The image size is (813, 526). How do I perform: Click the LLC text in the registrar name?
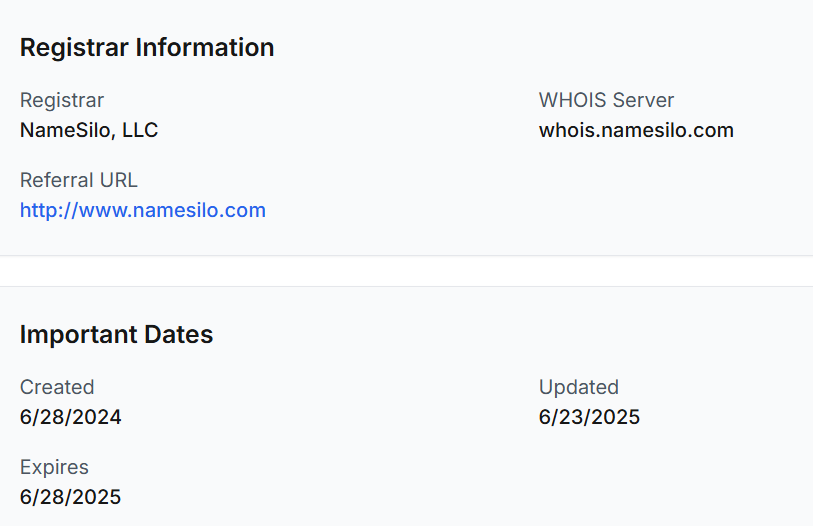(140, 130)
